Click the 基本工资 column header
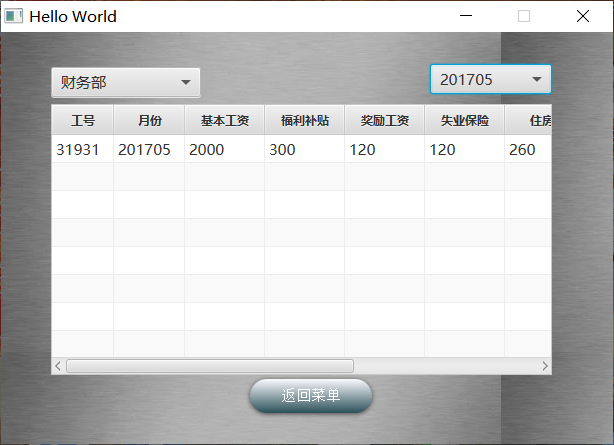The width and height of the screenshot is (614, 445). point(224,121)
